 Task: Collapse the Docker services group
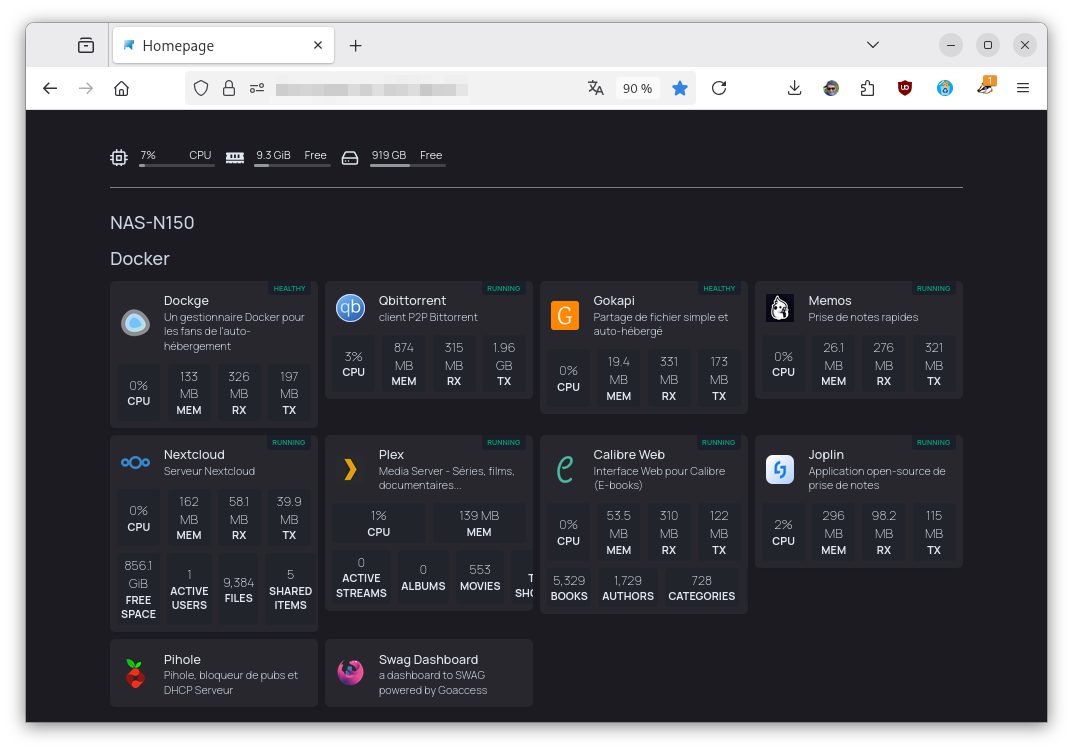[140, 259]
